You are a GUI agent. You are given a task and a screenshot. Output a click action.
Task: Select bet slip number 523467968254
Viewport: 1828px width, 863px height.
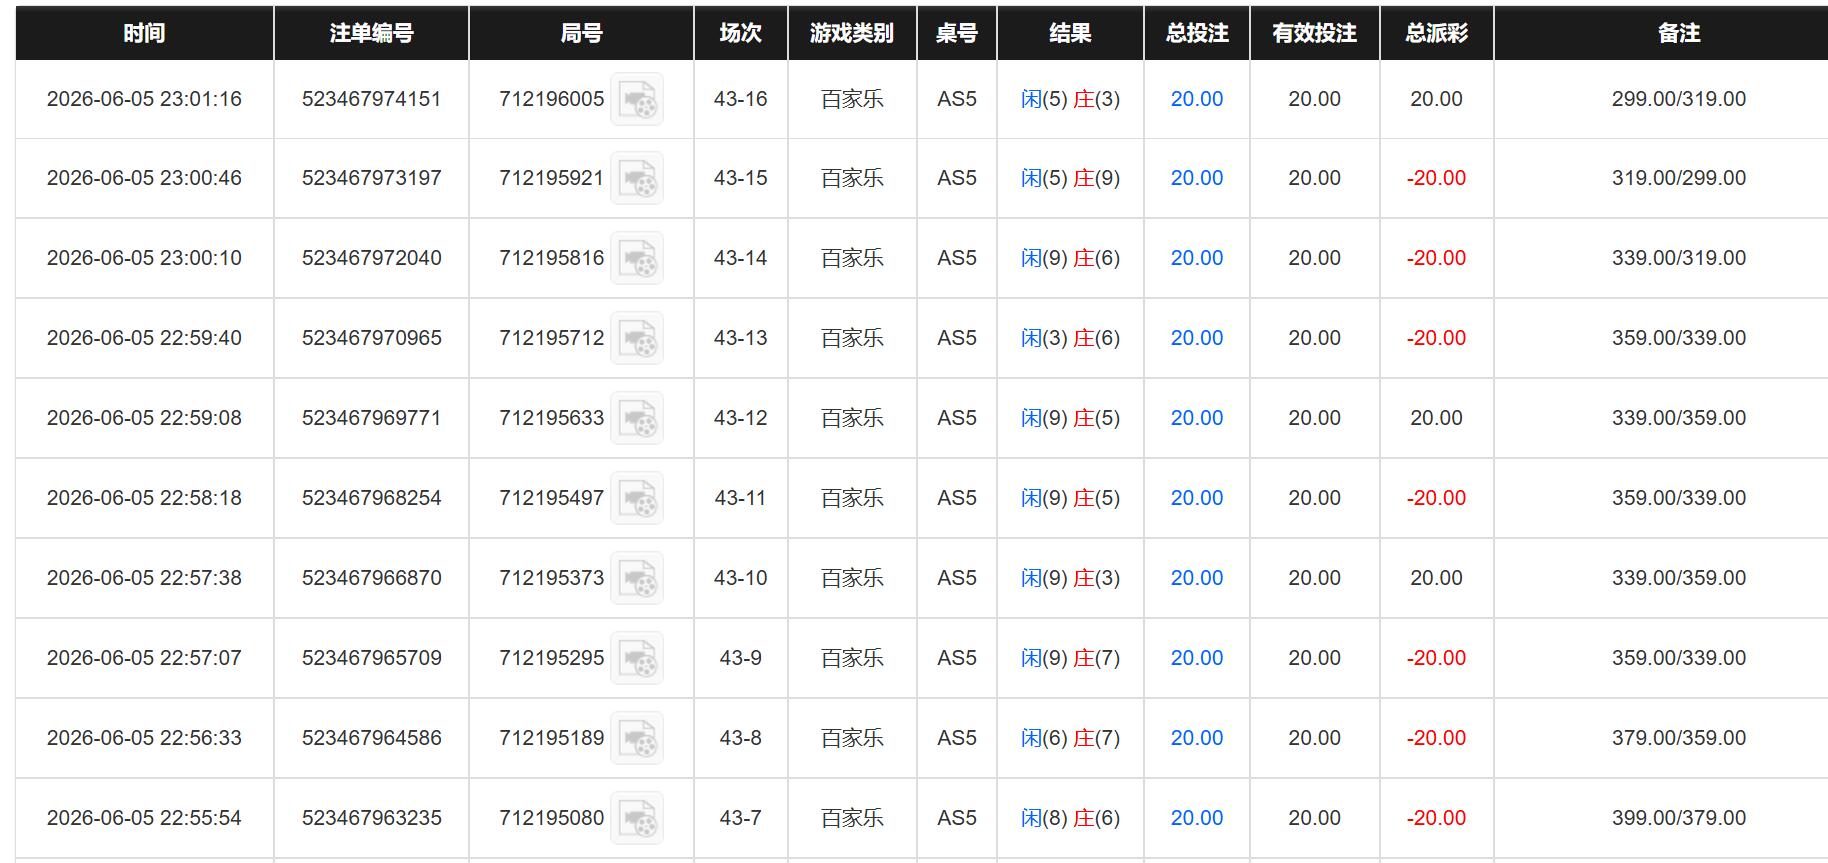pyautogui.click(x=371, y=498)
